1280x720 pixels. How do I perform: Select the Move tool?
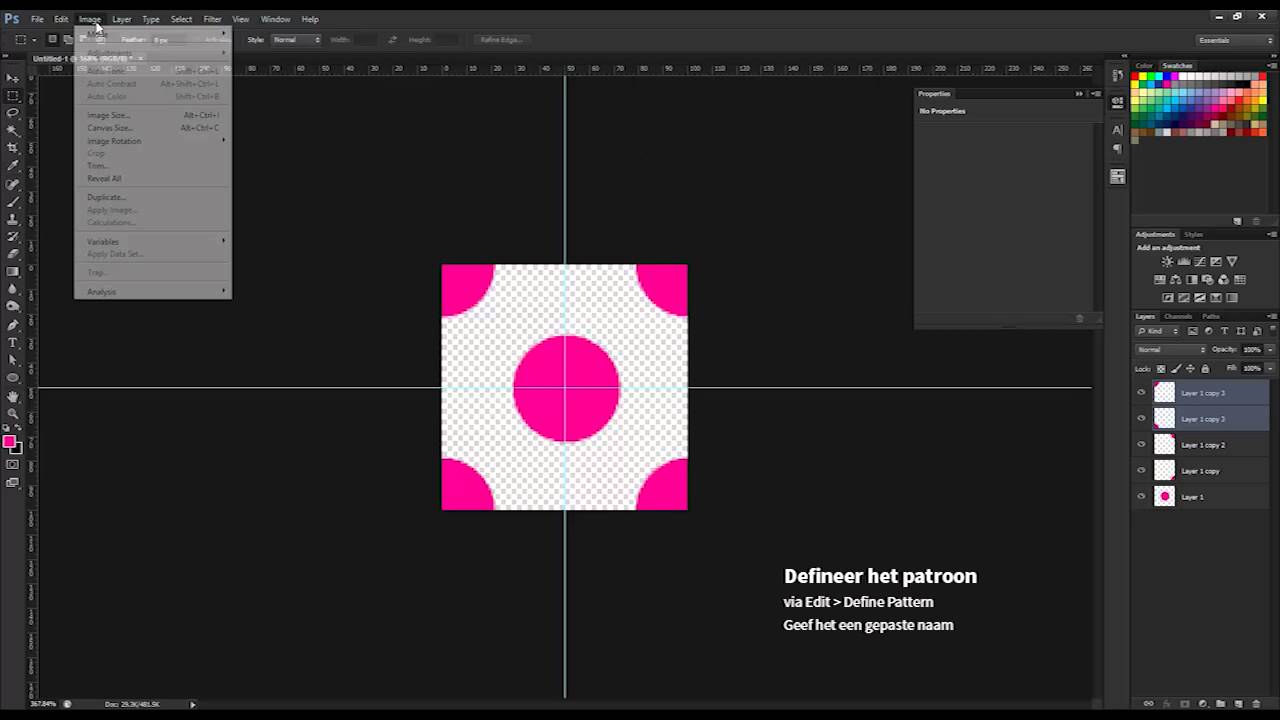coord(13,78)
